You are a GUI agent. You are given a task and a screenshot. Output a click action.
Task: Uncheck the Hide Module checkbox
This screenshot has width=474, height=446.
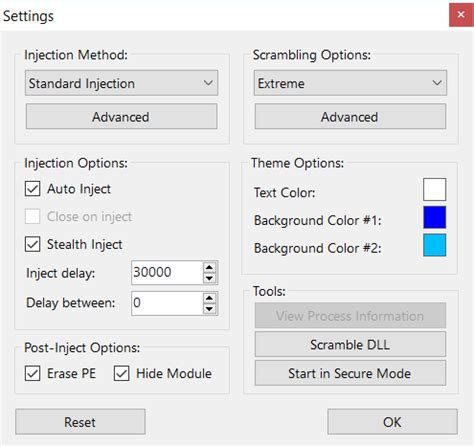(121, 373)
